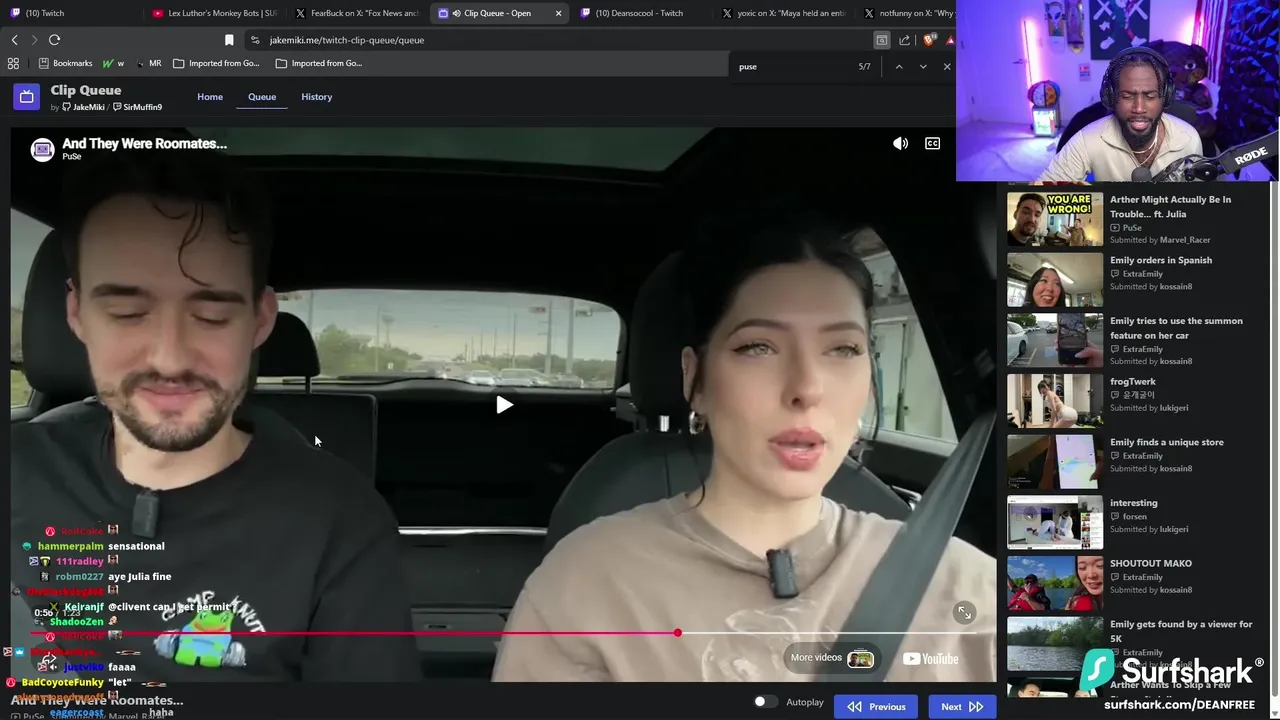This screenshot has width=1280, height=720.
Task: Click the share icon in address bar
Action: pos(905,40)
